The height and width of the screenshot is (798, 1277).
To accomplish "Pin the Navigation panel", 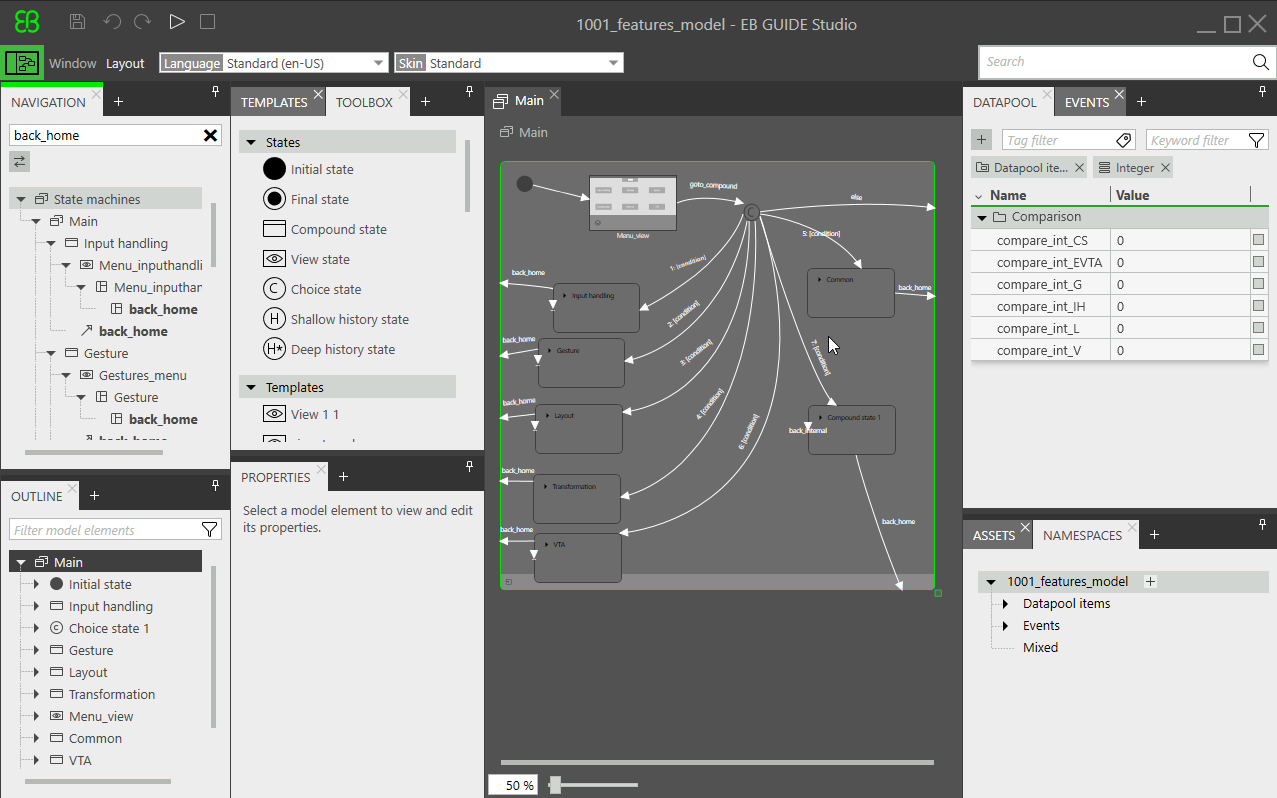I will [x=216, y=93].
